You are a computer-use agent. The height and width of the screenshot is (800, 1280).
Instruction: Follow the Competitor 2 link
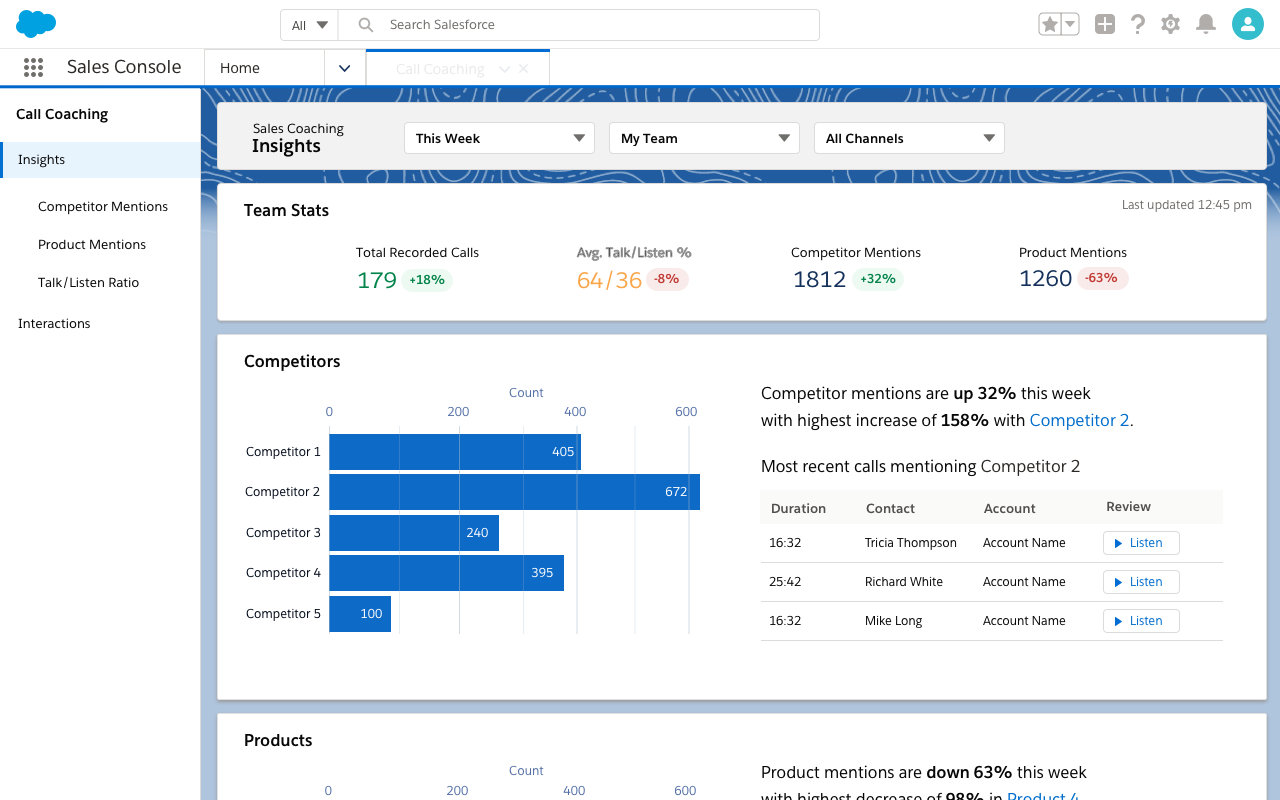point(1079,420)
